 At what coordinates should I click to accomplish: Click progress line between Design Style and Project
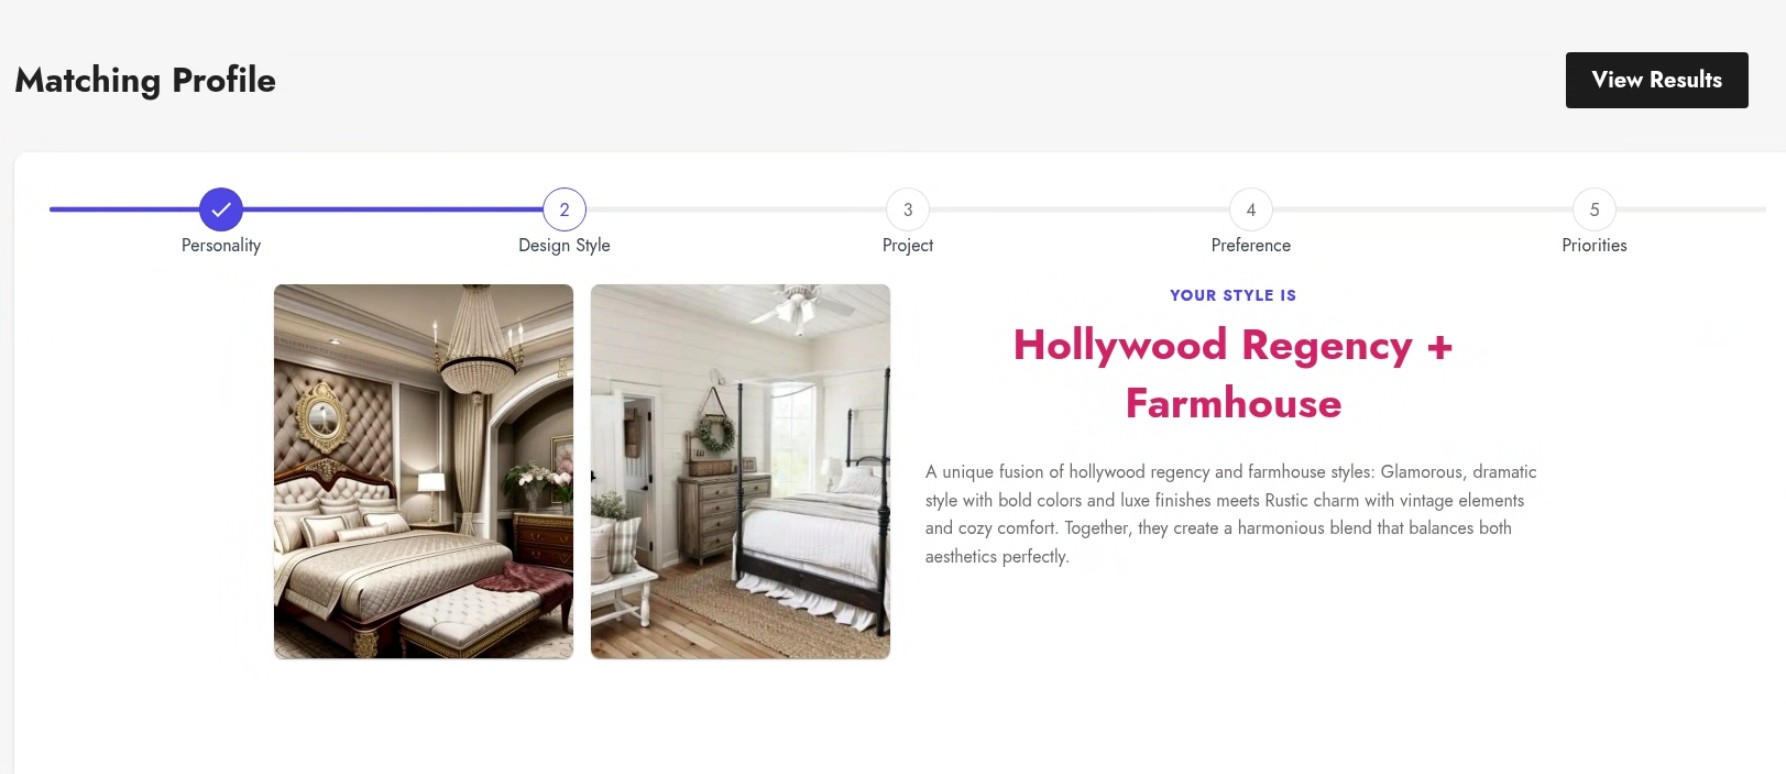point(735,209)
